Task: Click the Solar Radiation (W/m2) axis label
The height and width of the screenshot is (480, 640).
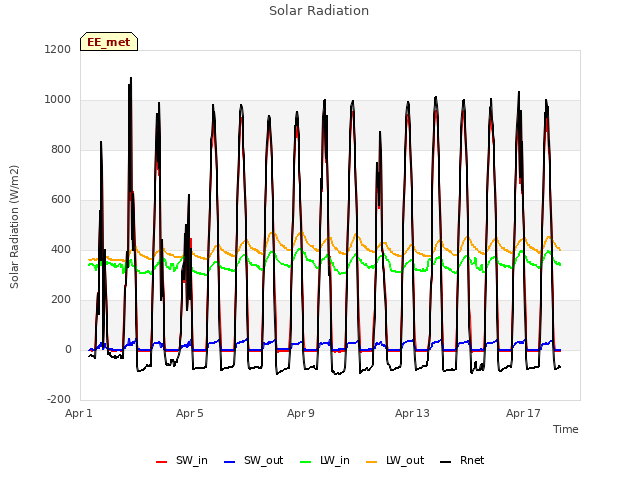Action: (14, 227)
